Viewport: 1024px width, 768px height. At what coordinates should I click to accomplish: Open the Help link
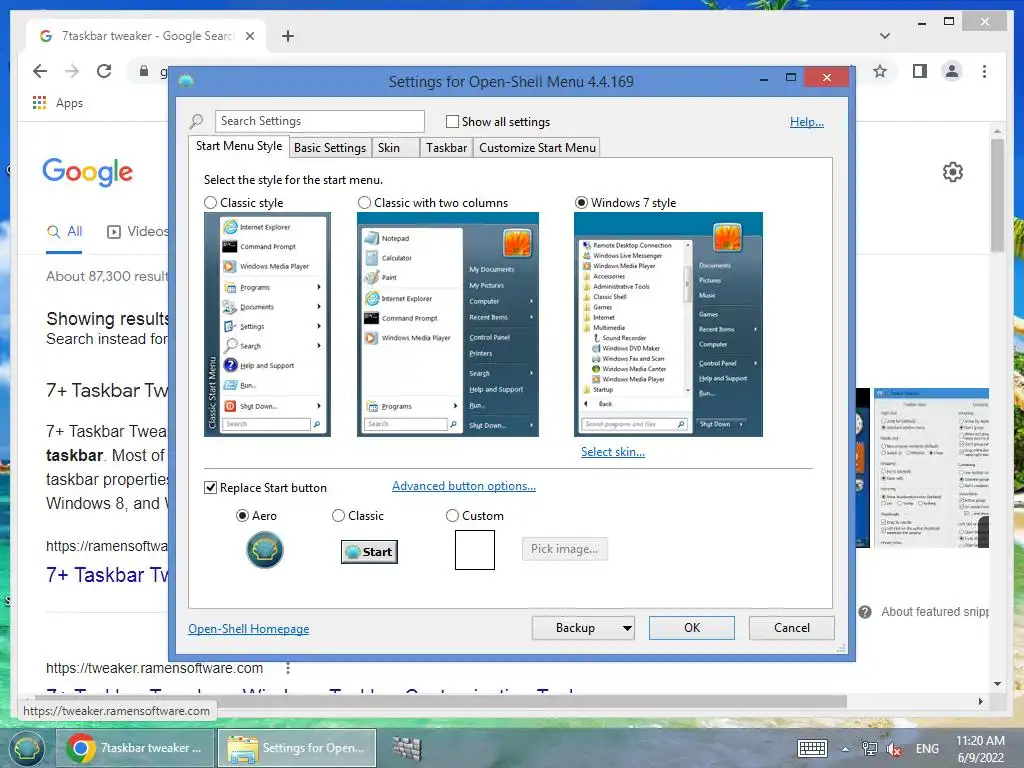point(807,121)
